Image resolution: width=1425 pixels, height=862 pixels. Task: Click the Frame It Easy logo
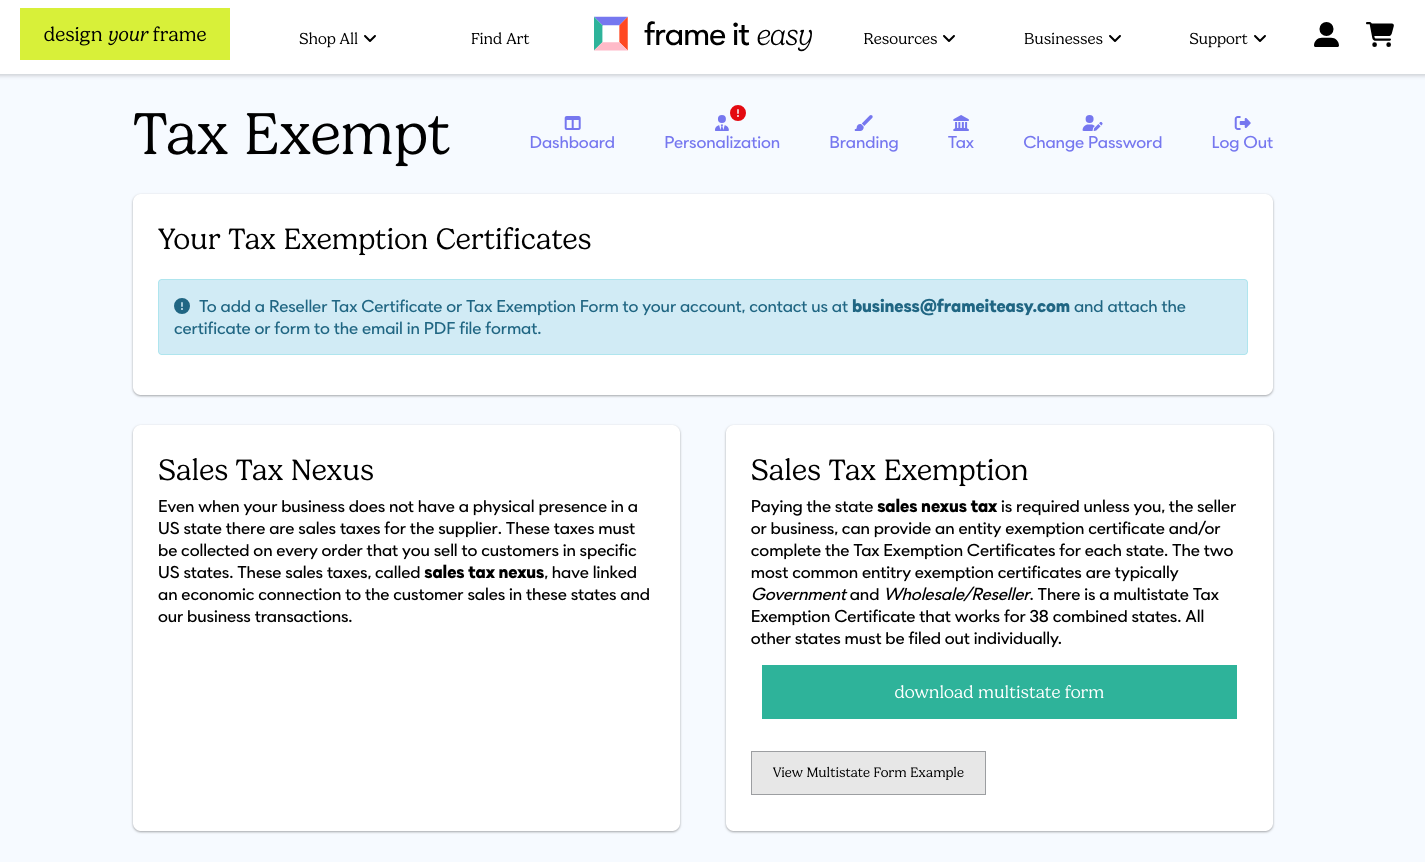point(703,35)
